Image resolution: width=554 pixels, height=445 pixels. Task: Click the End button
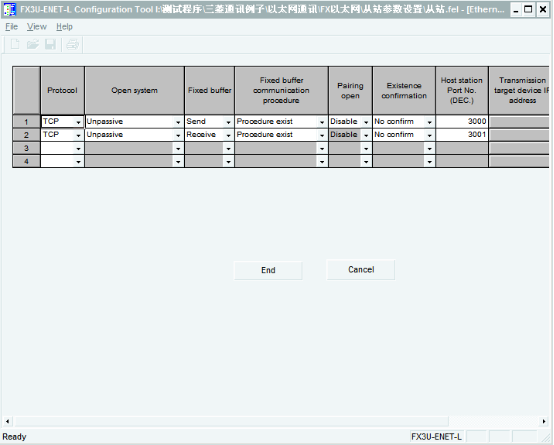pos(268,270)
